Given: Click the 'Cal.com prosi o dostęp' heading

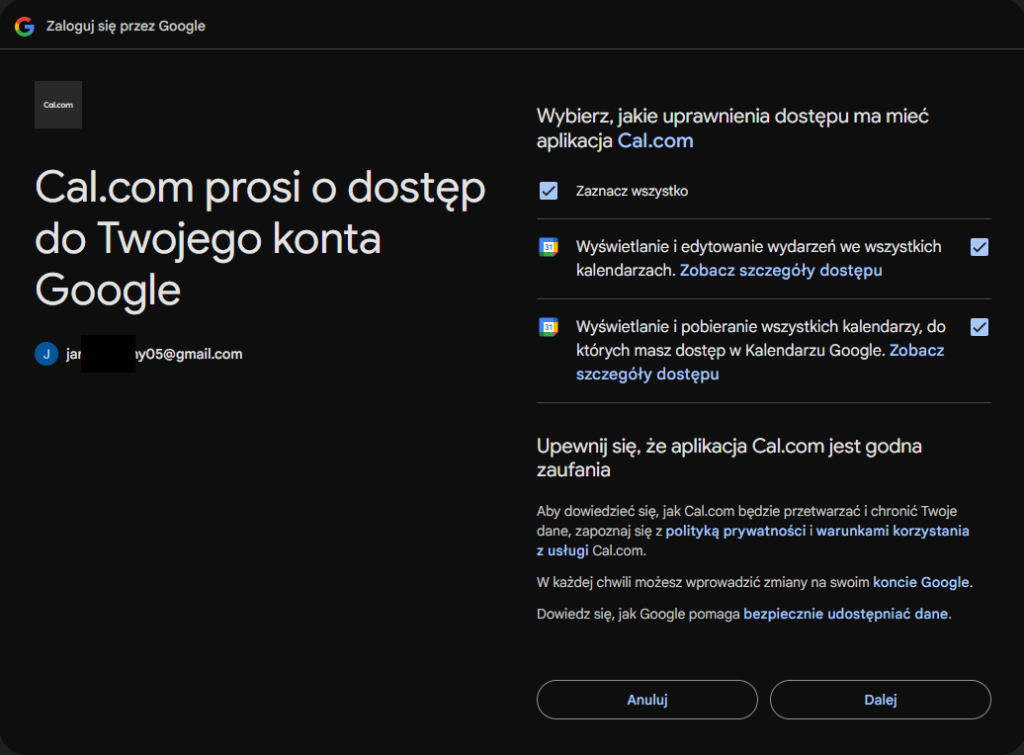Looking at the screenshot, I should click(x=260, y=238).
